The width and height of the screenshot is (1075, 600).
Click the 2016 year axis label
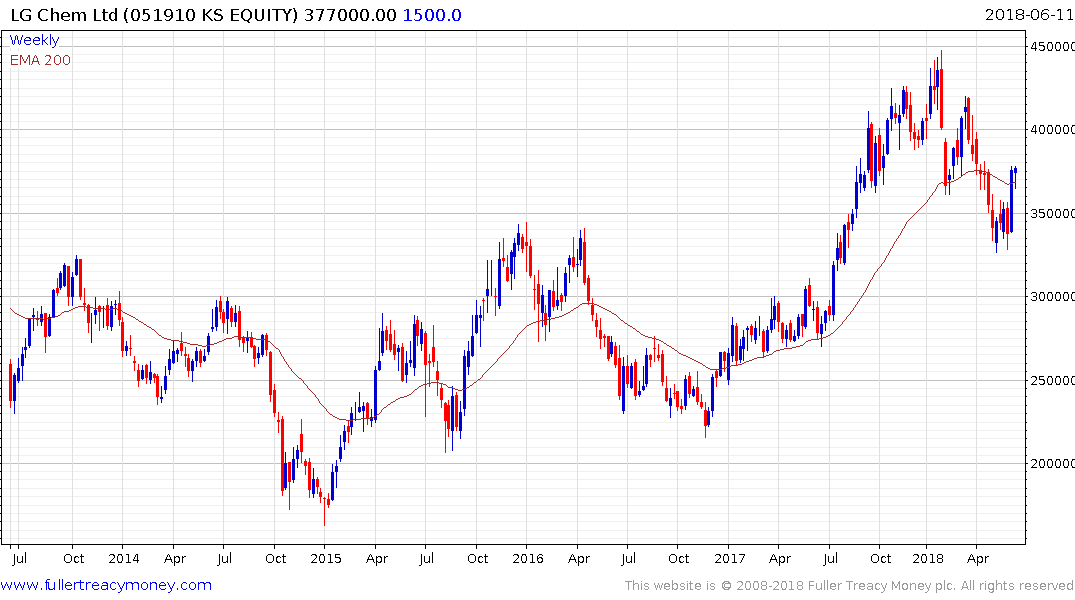tap(528, 558)
